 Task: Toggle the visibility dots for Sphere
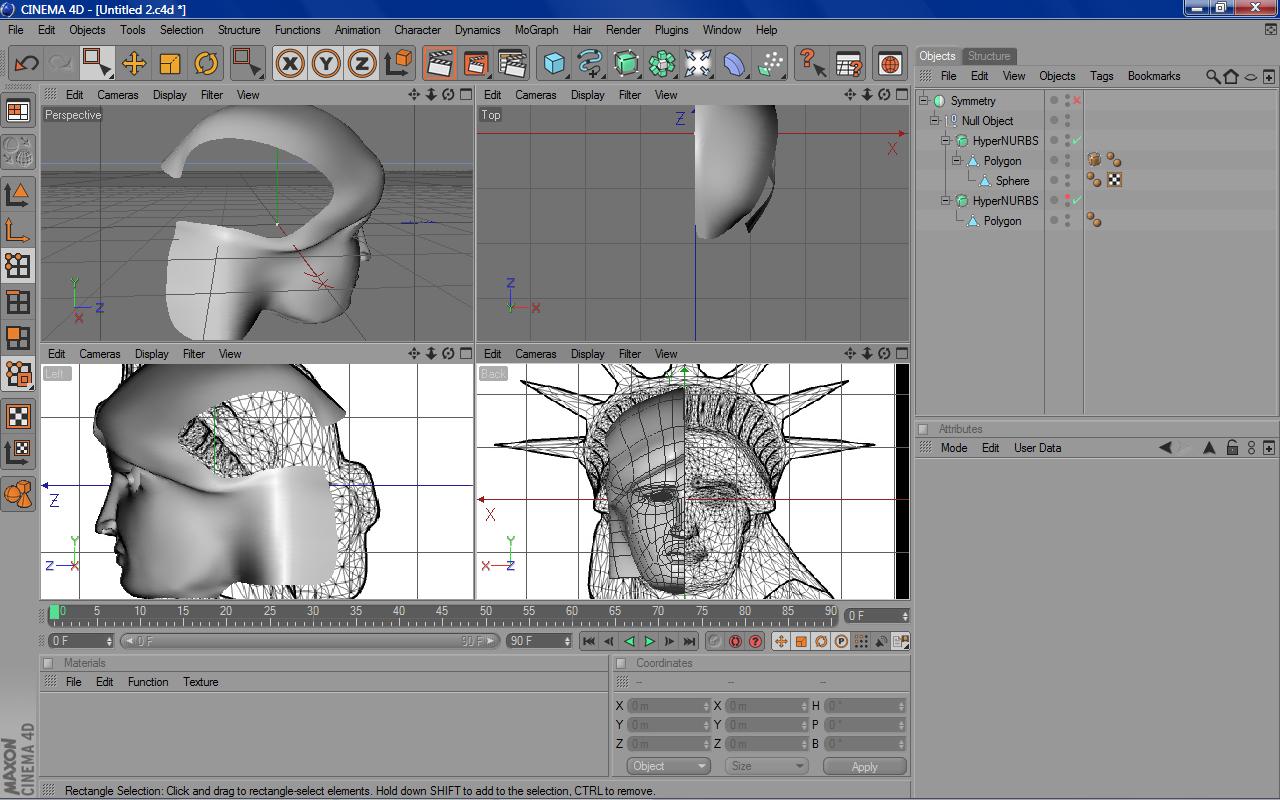point(1067,181)
